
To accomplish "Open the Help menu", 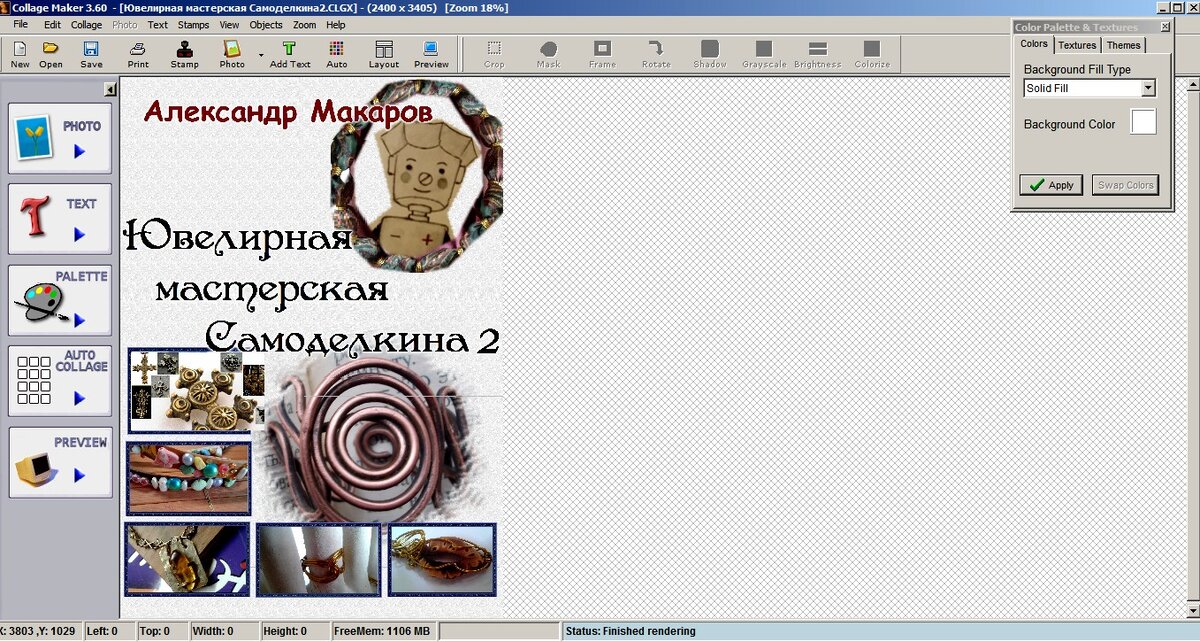I will click(x=336, y=24).
